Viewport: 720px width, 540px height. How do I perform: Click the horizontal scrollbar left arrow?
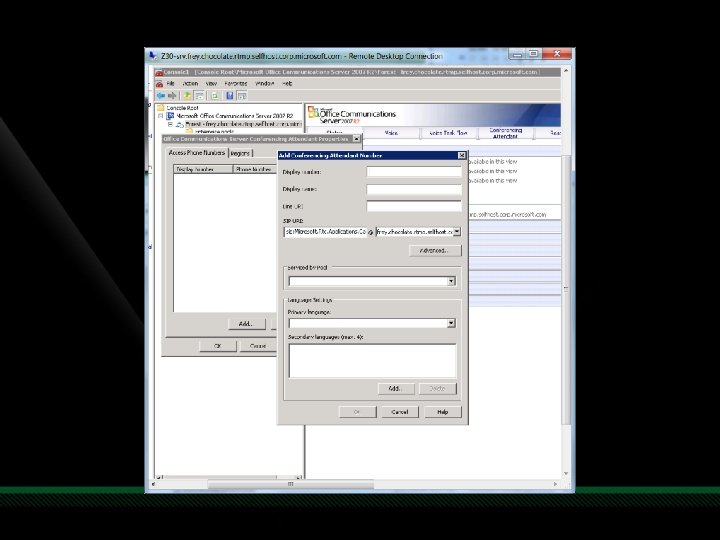[154, 484]
